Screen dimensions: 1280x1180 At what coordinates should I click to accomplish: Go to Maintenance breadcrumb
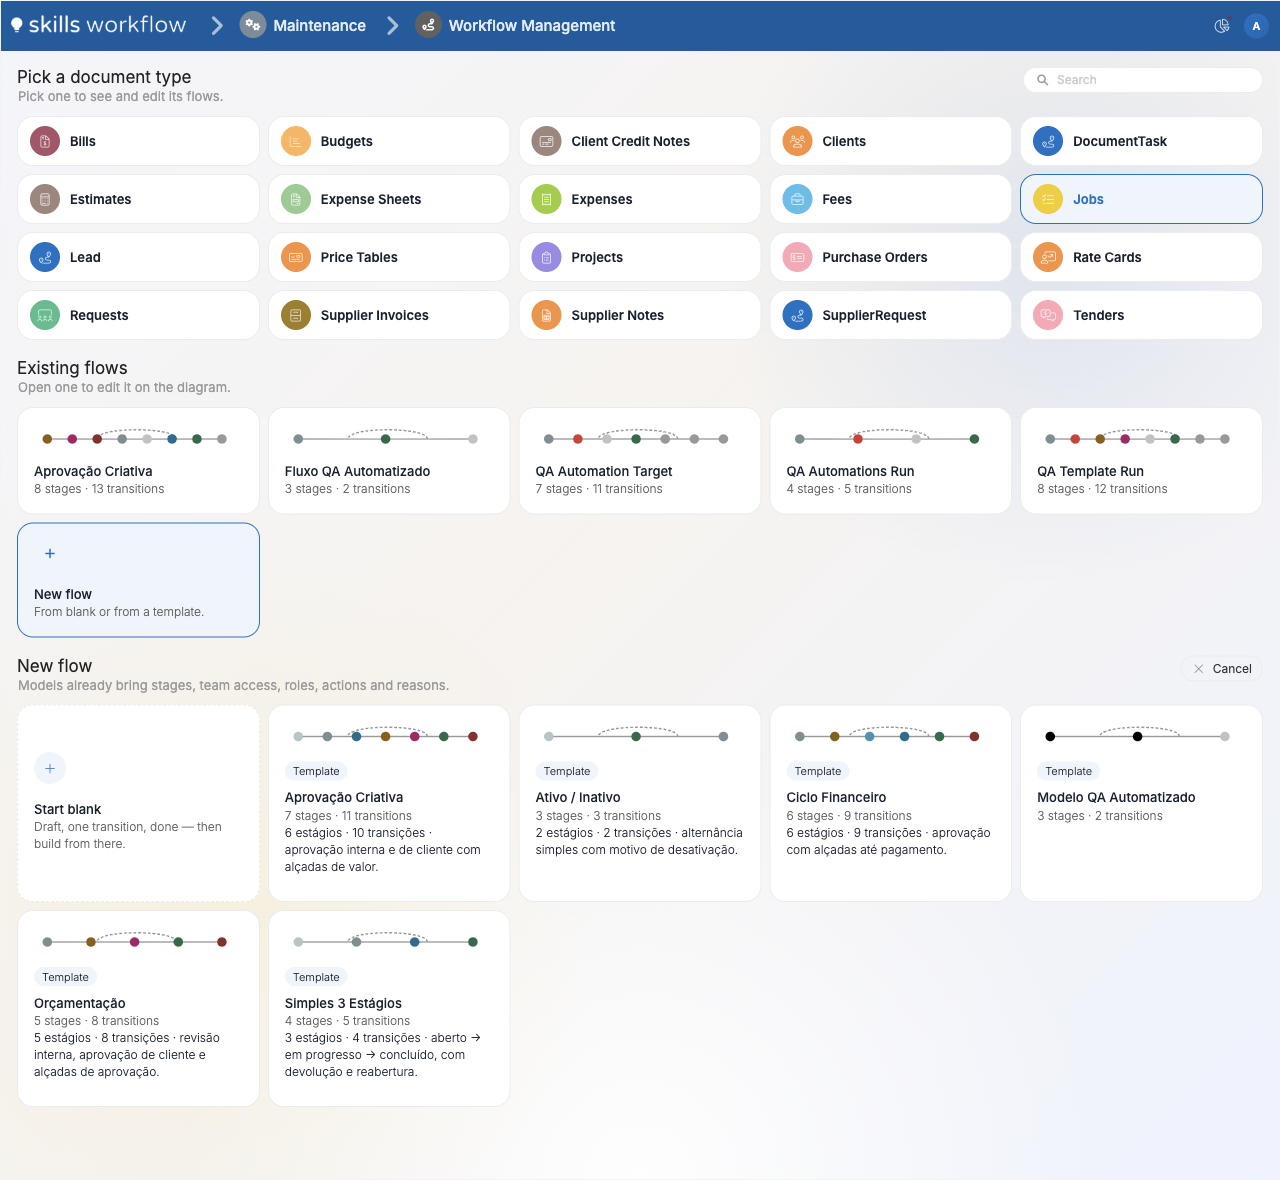point(303,25)
